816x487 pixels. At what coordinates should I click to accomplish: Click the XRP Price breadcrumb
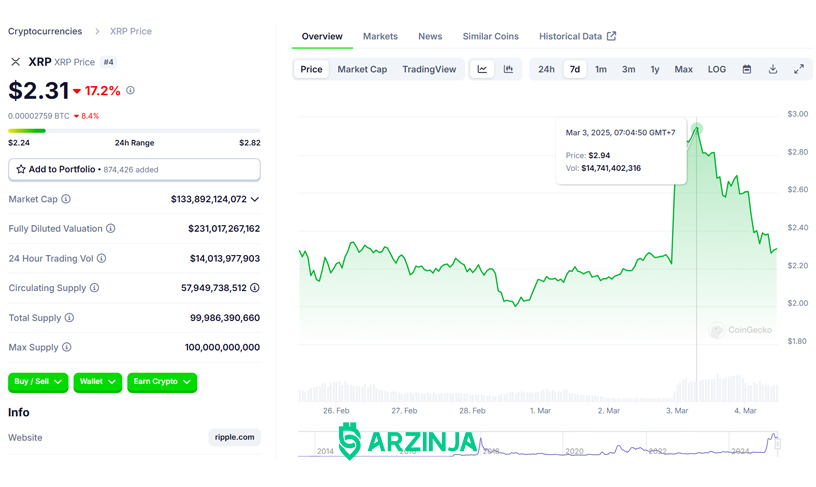(131, 31)
